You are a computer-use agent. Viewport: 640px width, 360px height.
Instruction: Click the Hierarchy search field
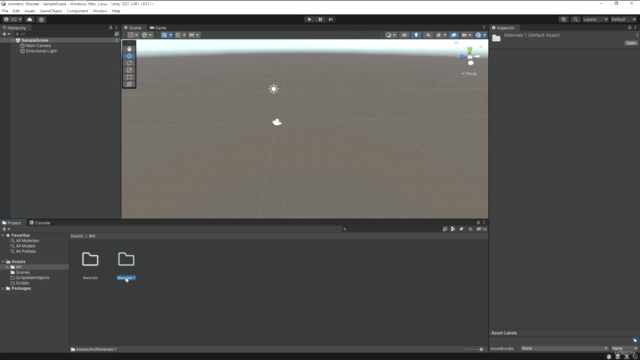tap(63, 34)
